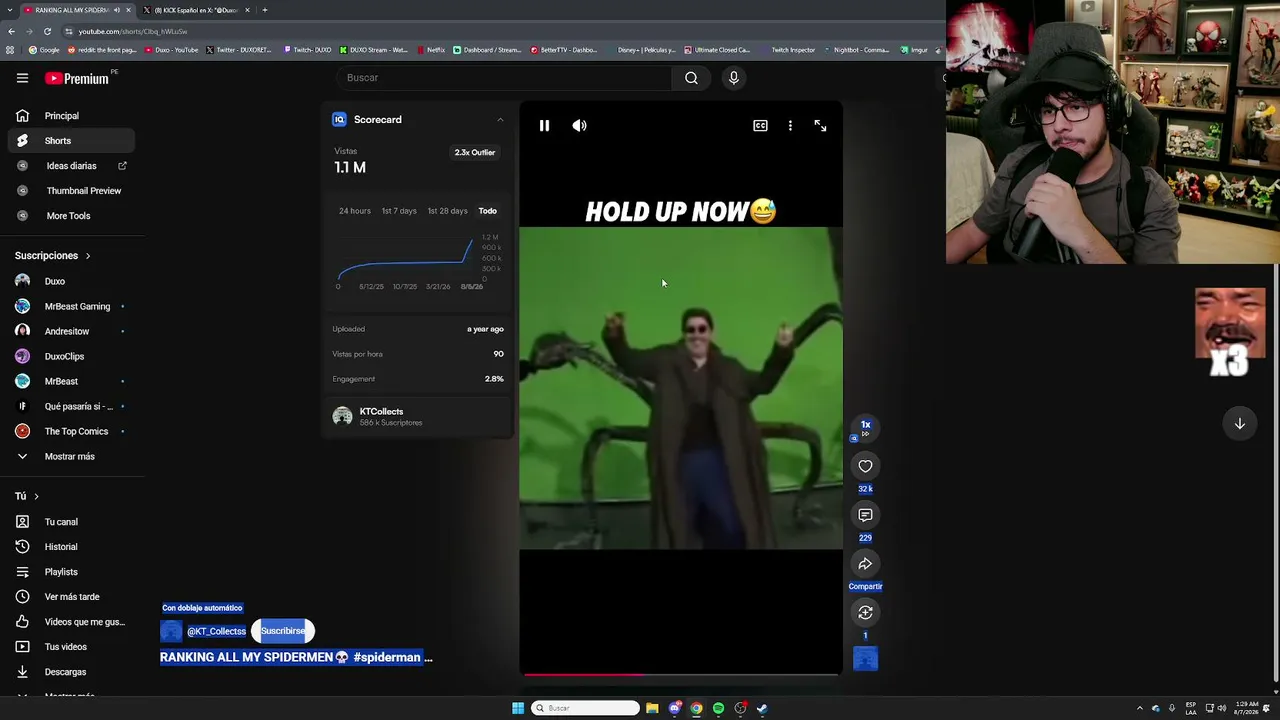
Task: Open Historial in the sidebar
Action: pos(71,547)
